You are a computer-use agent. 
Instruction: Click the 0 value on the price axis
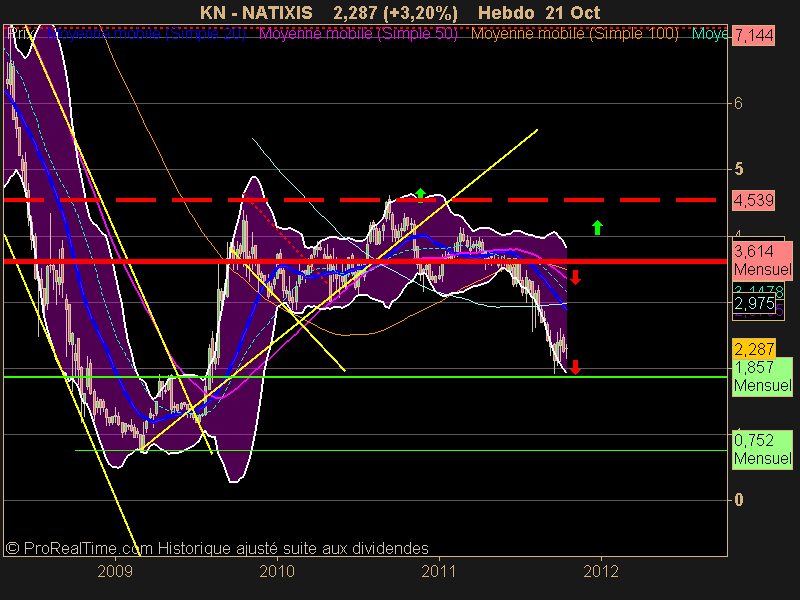738,499
